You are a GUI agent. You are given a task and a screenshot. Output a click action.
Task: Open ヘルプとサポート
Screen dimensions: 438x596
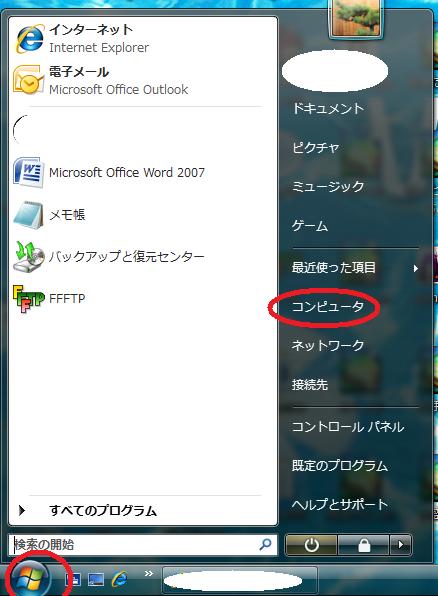tap(340, 504)
